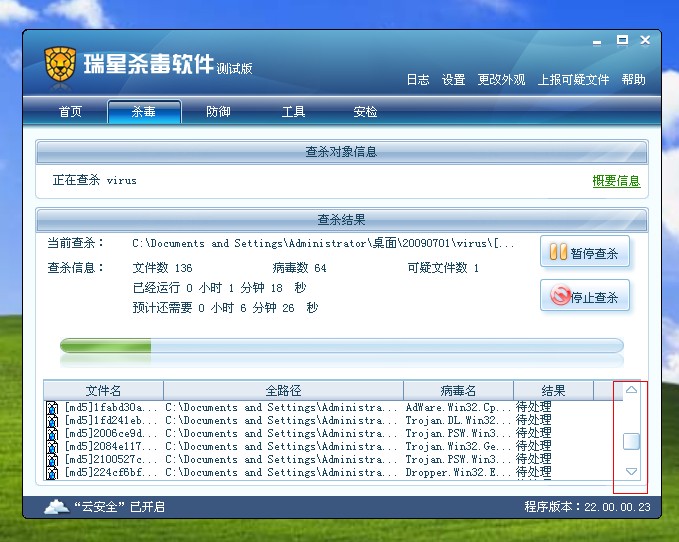Click 待处理 result in Dropper row

coord(534,473)
